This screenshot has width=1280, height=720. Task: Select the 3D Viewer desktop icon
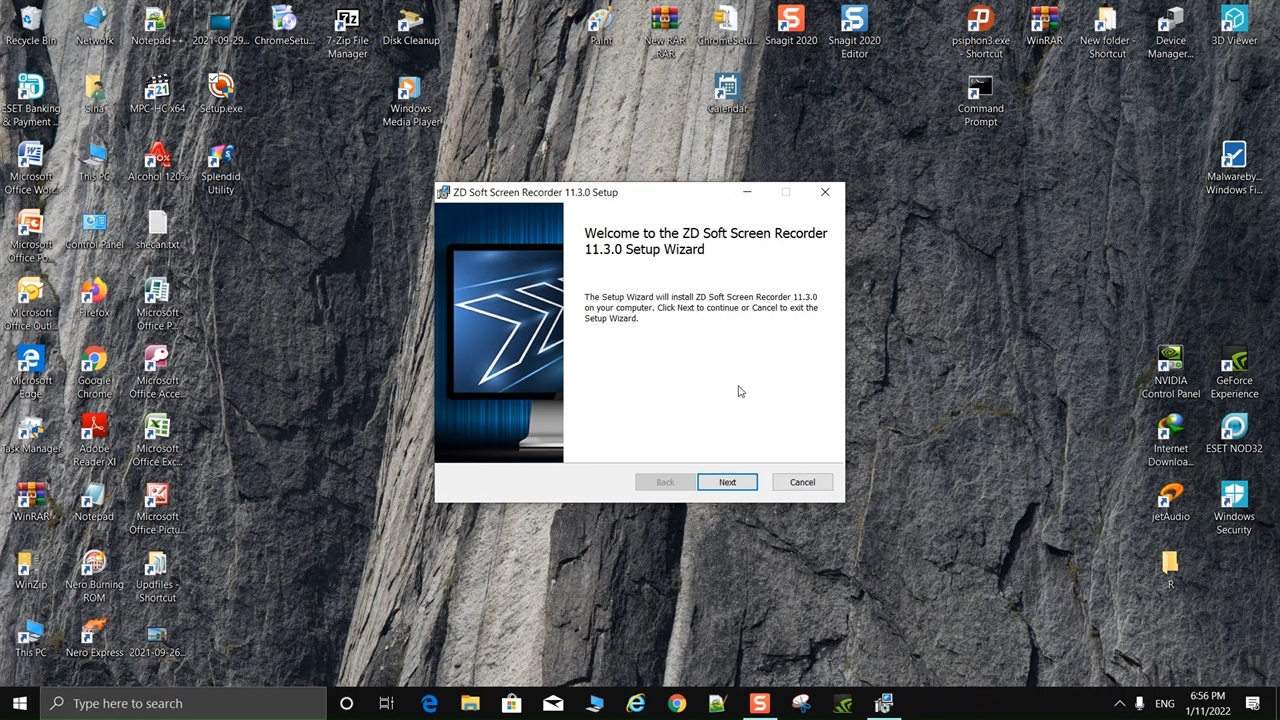click(1234, 27)
